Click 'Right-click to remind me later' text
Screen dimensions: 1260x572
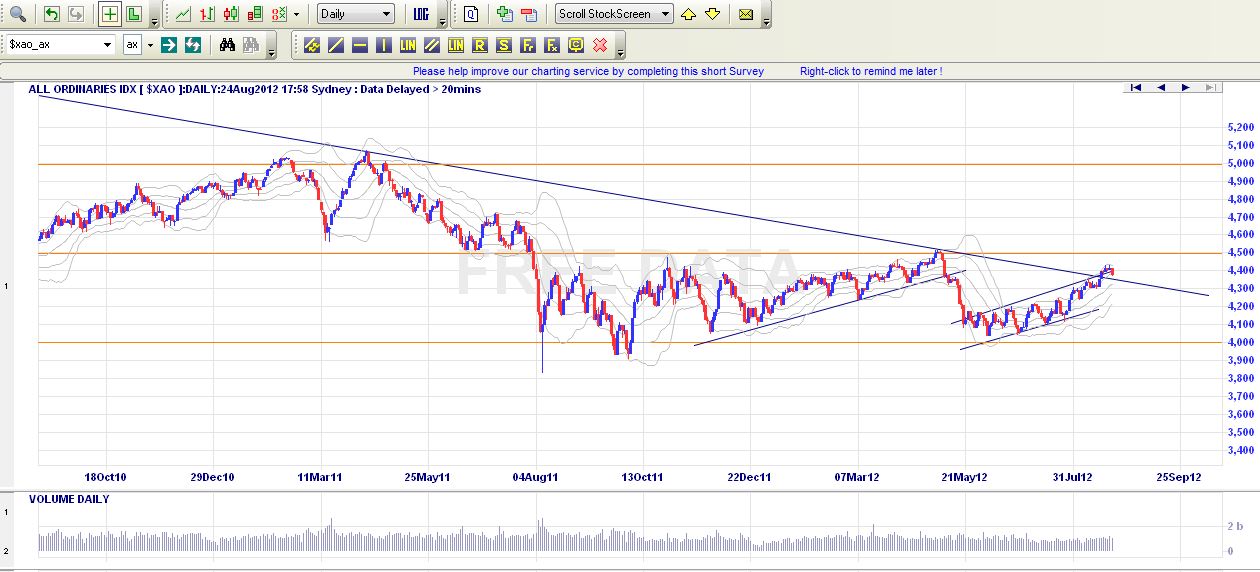point(870,71)
